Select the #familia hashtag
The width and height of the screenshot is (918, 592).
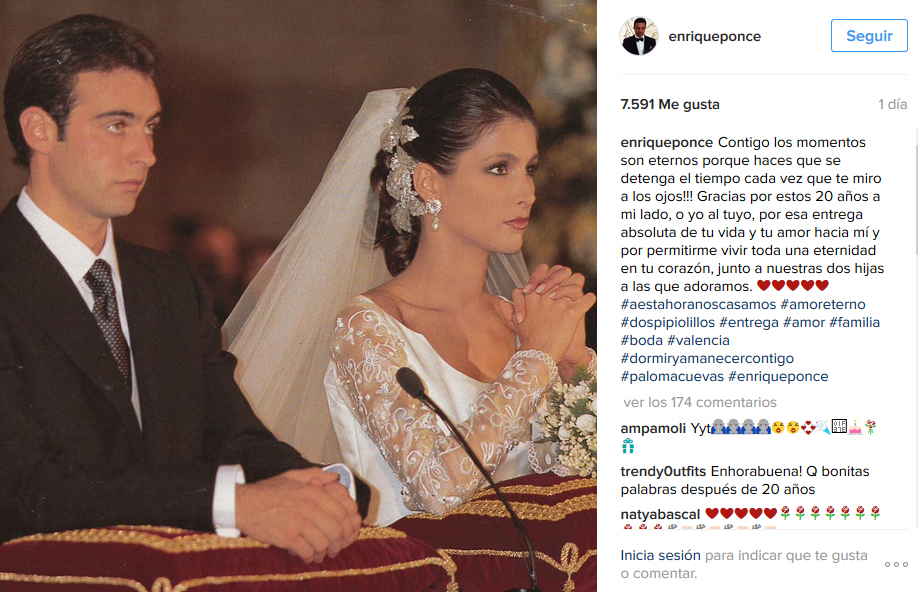tap(854, 323)
